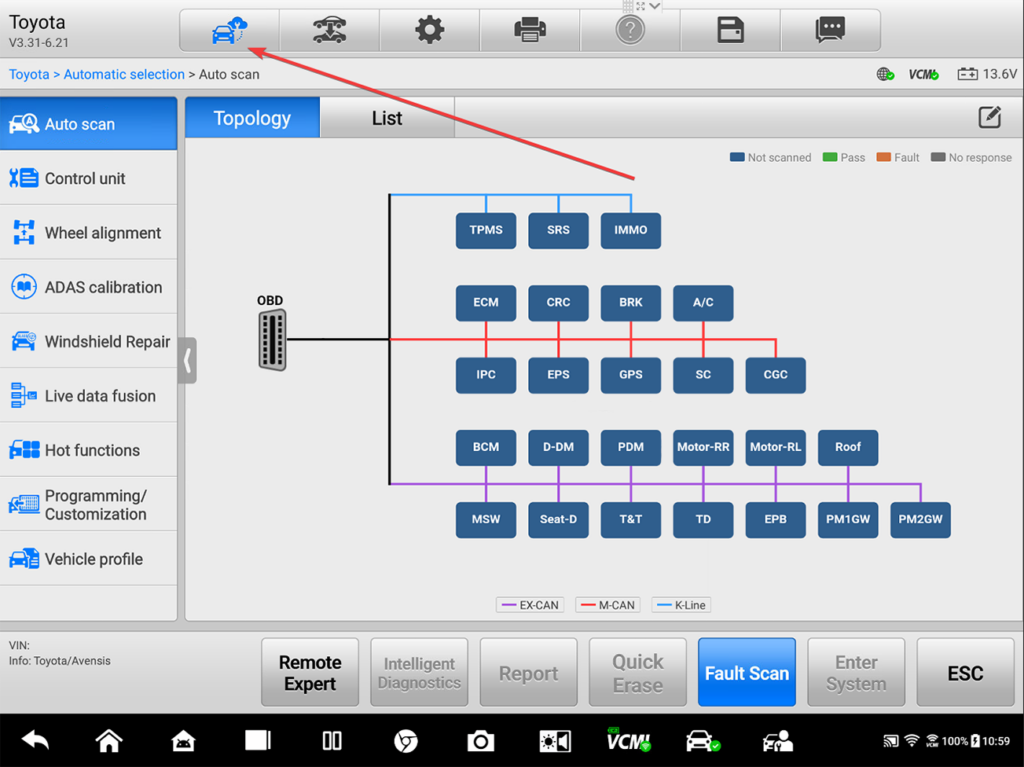Viewport: 1024px width, 767px height.
Task: Select the IMMO module node
Action: point(631,230)
